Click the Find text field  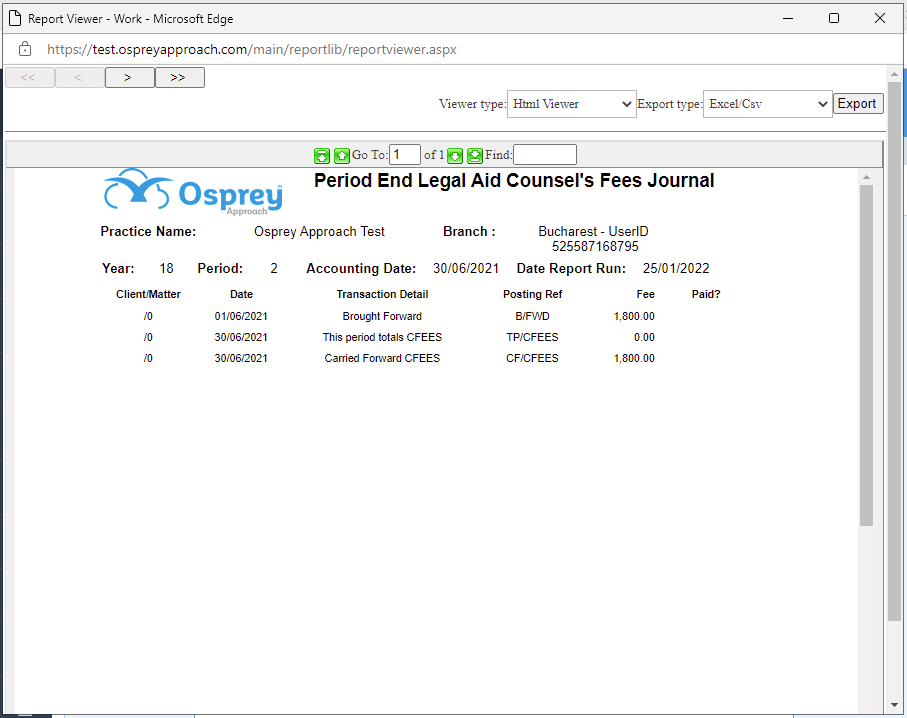544,155
